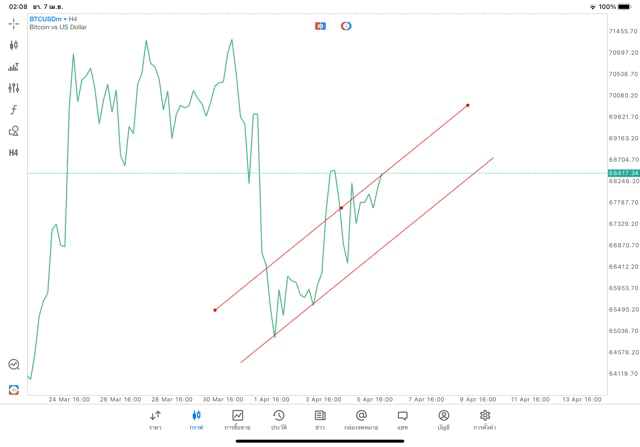Tap the chart search icon at bottom left

[14, 365]
